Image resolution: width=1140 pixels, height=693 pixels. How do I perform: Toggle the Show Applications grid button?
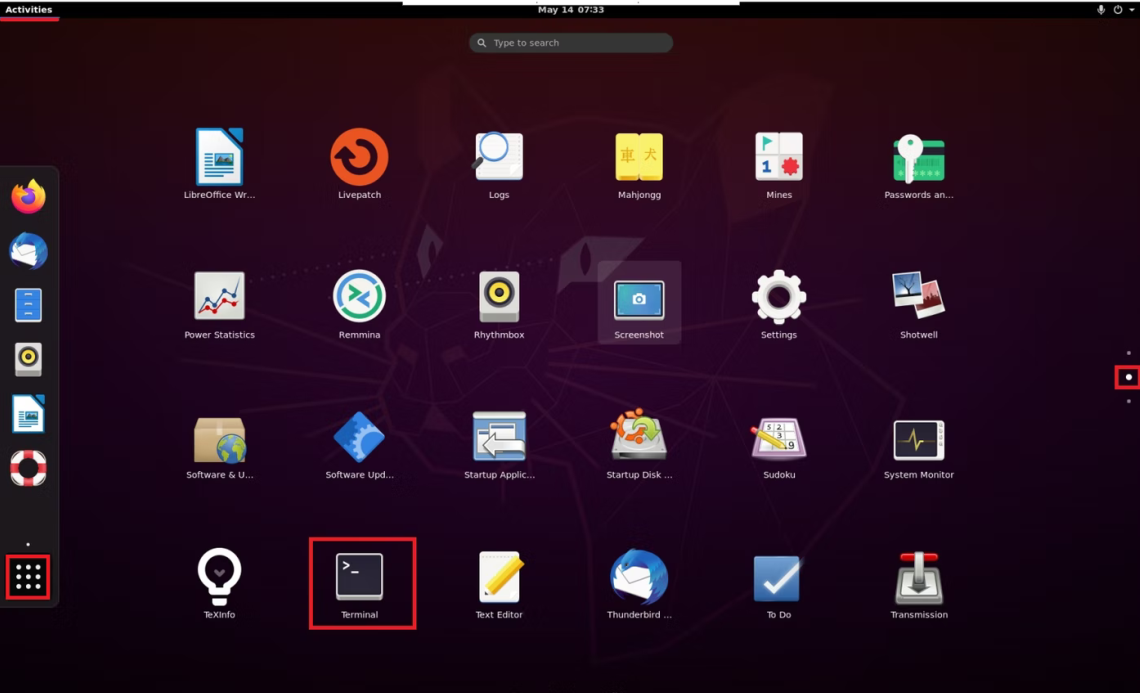28,577
